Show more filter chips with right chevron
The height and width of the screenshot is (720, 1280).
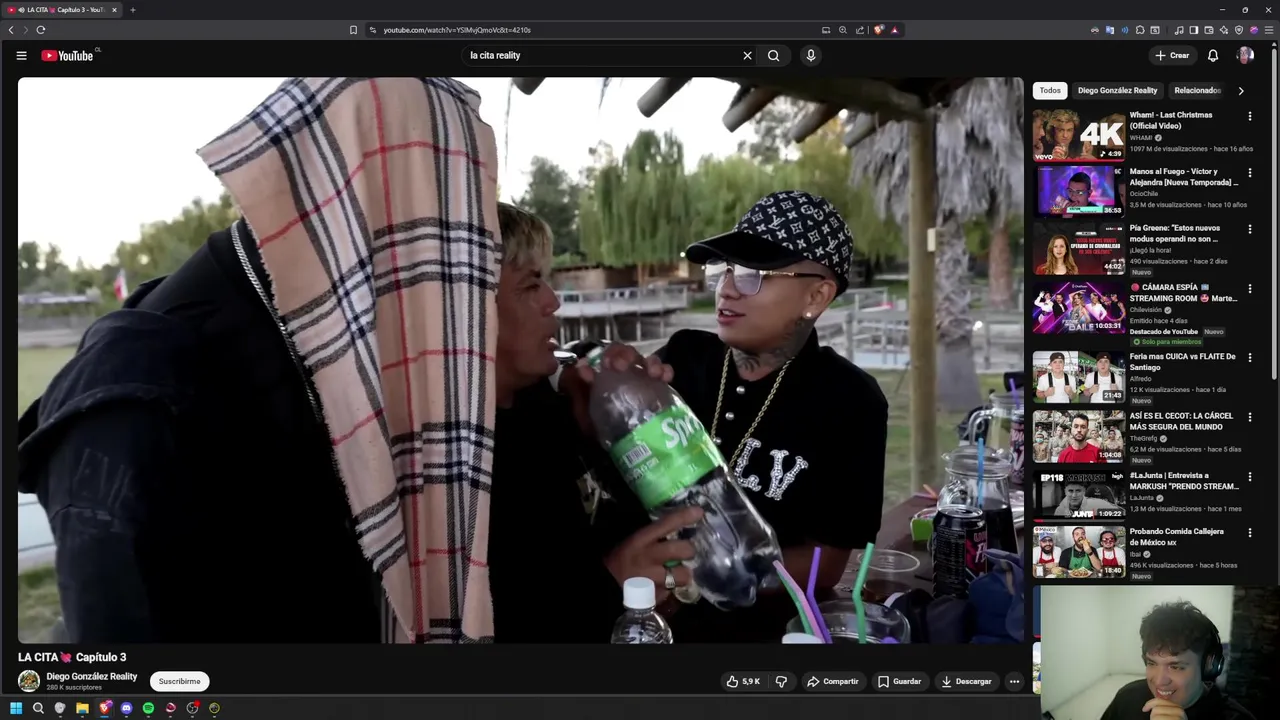pos(1241,90)
